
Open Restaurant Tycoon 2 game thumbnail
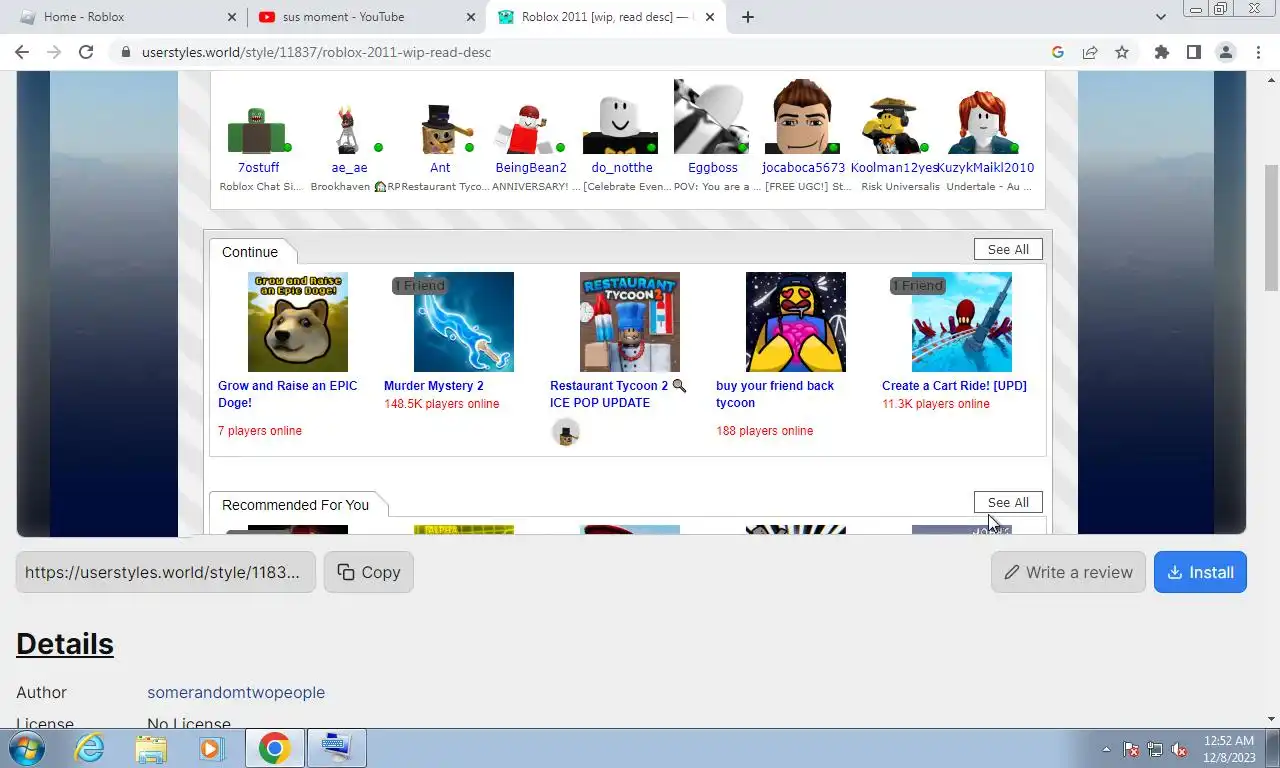(630, 322)
